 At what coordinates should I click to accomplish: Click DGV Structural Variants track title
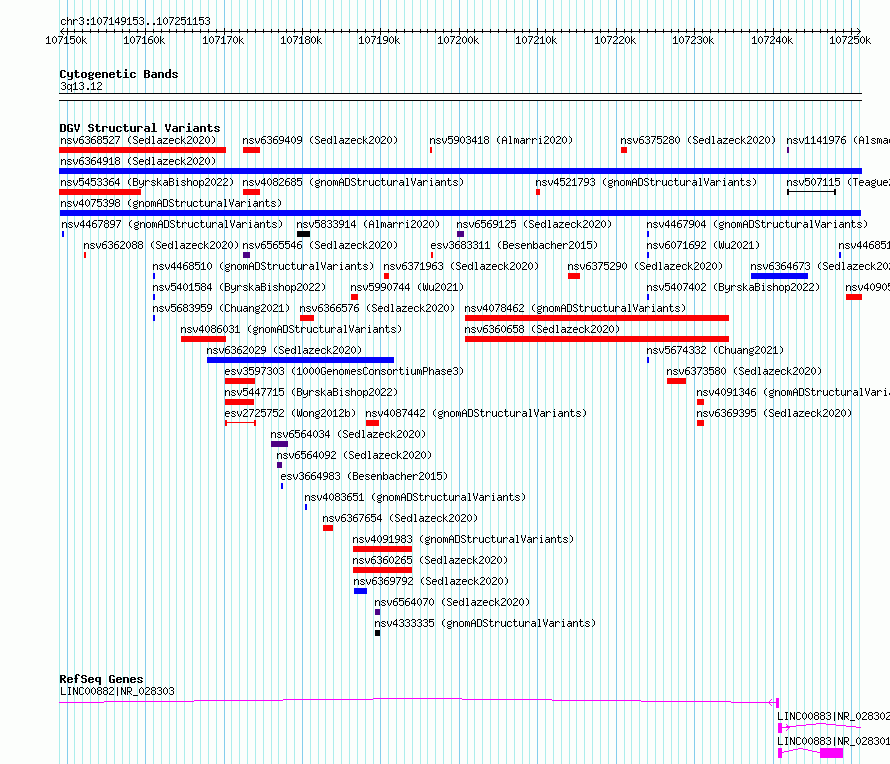coord(140,128)
